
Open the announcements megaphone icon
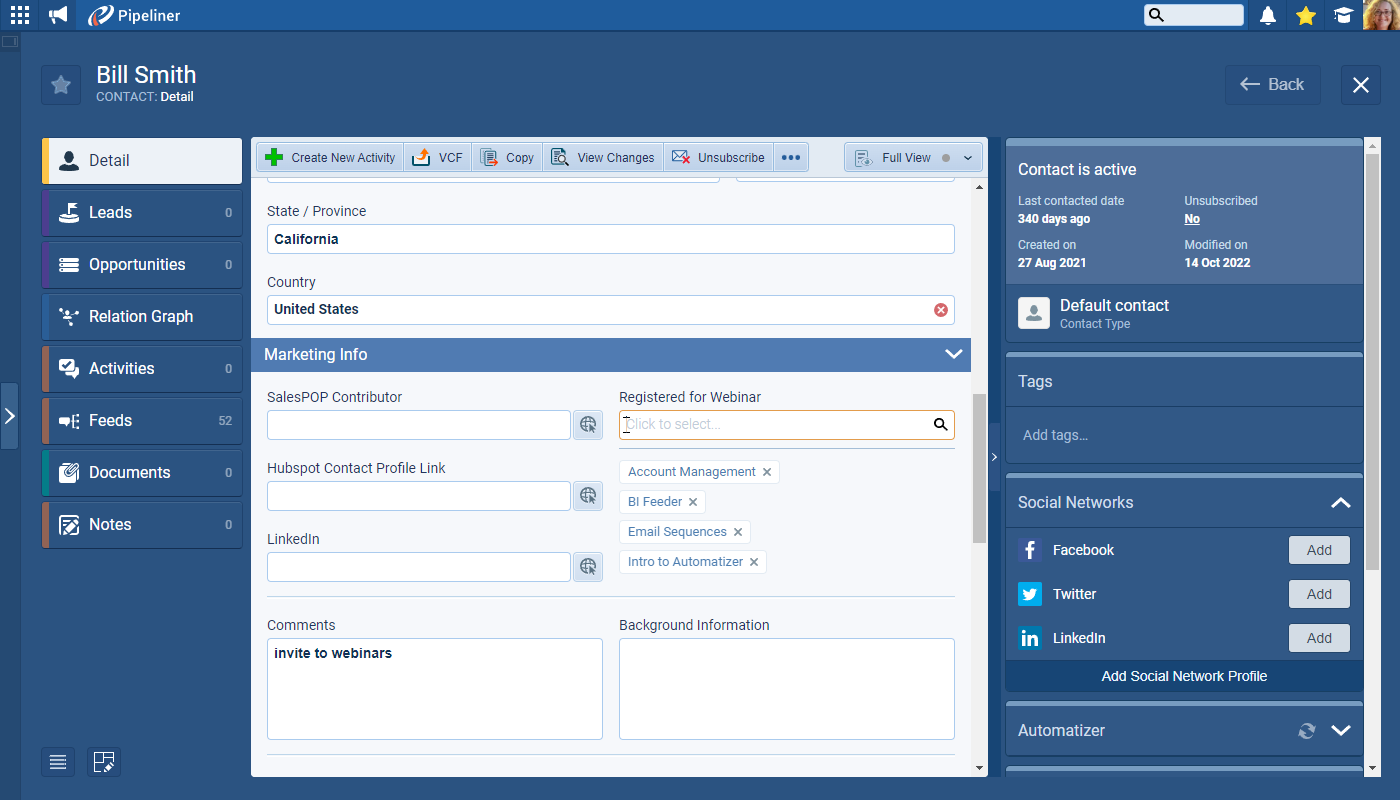pyautogui.click(x=58, y=15)
